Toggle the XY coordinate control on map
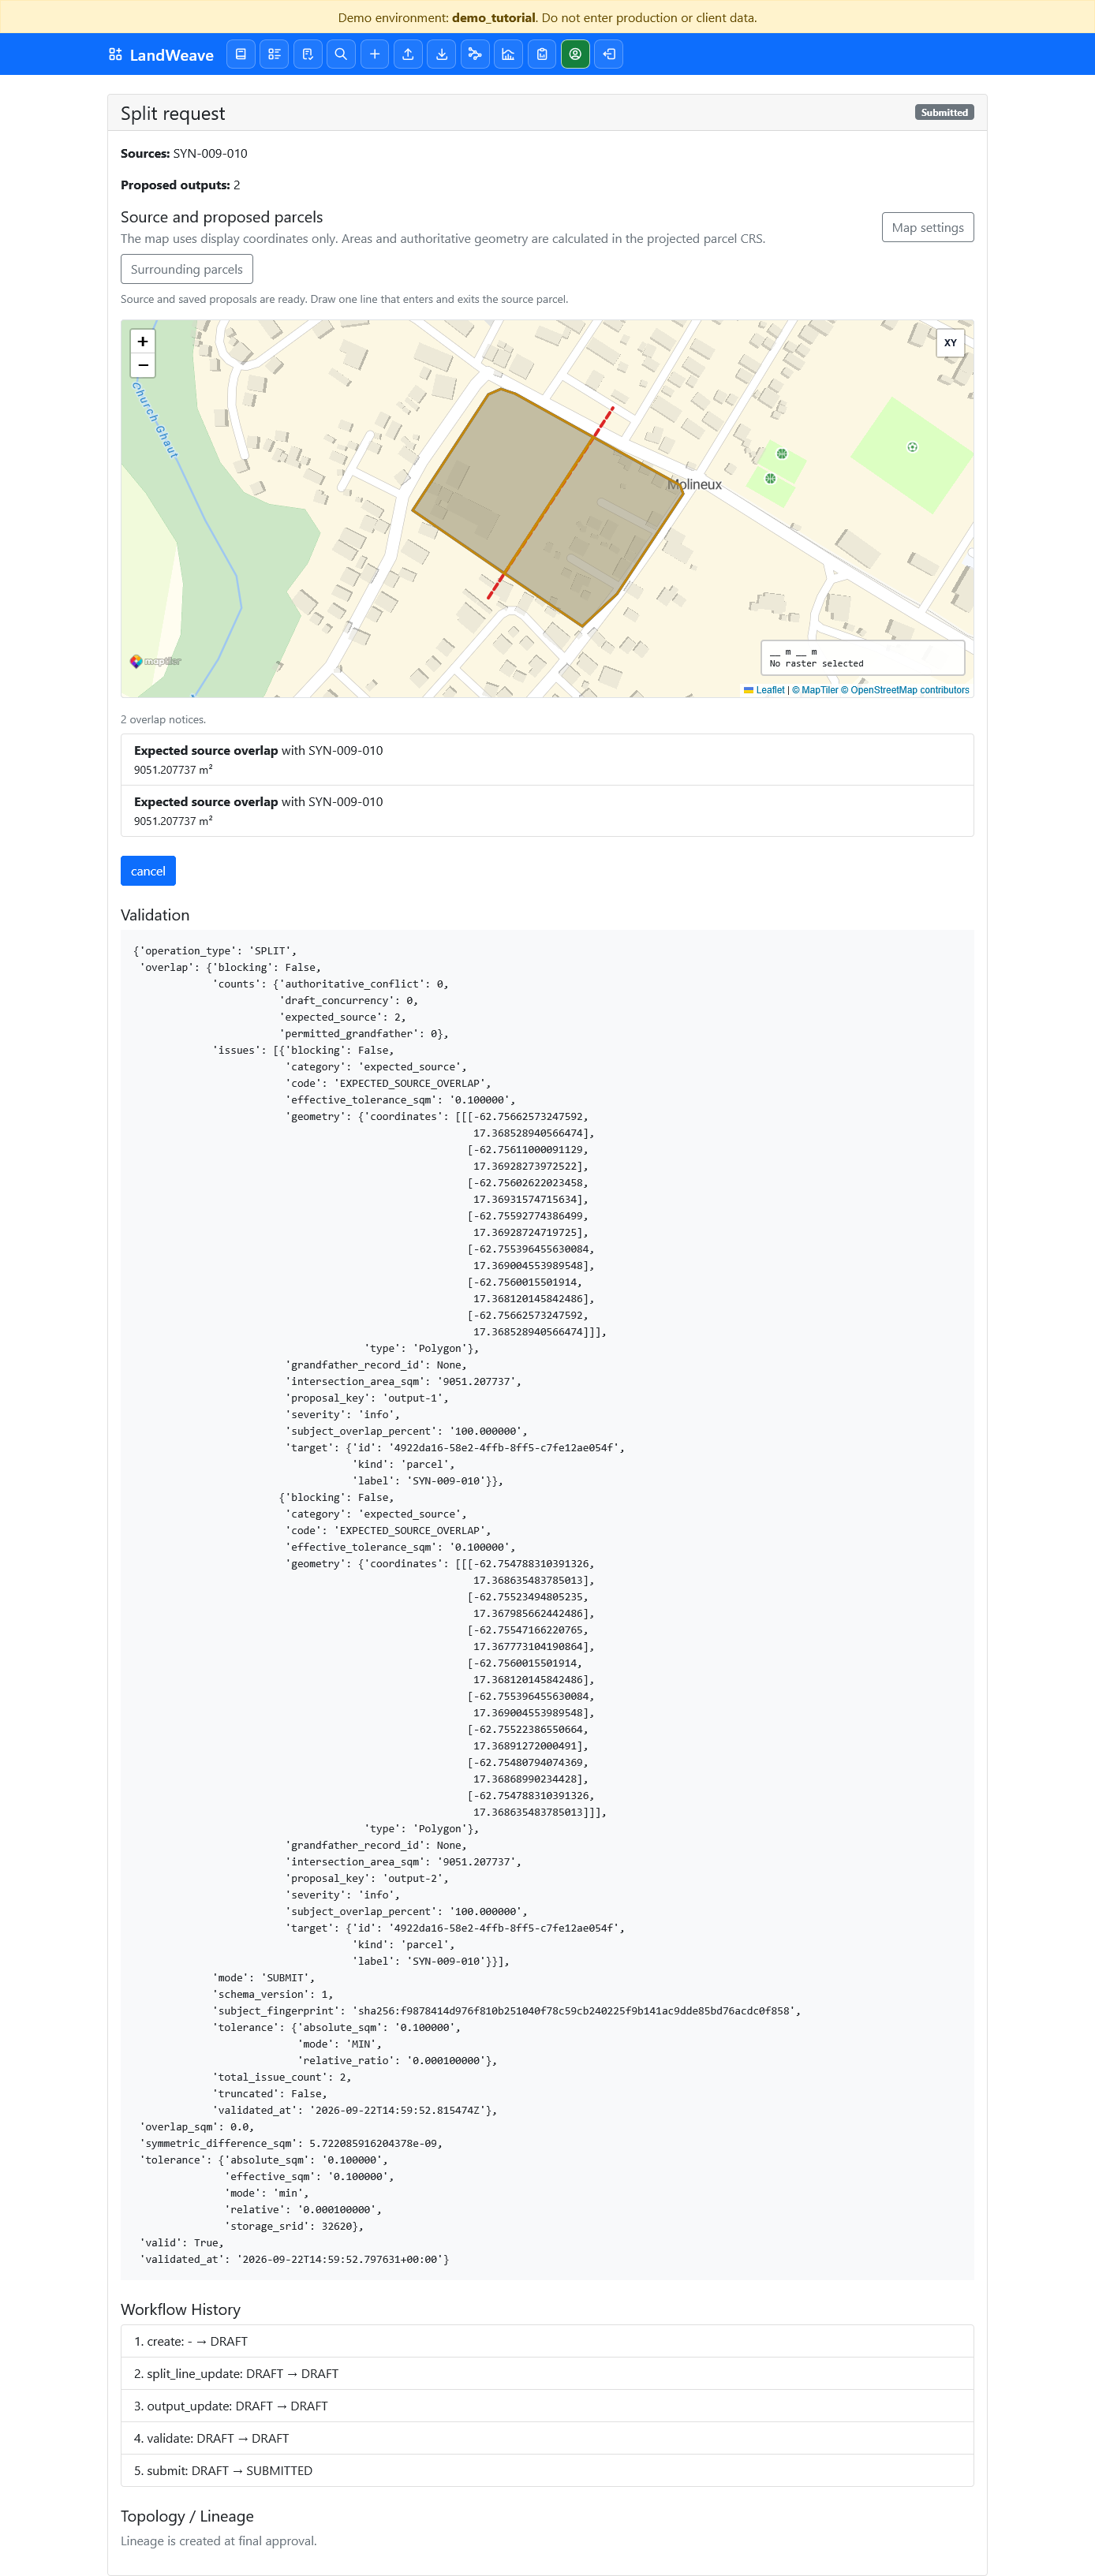Viewport: 1095px width, 2576px height. point(950,343)
